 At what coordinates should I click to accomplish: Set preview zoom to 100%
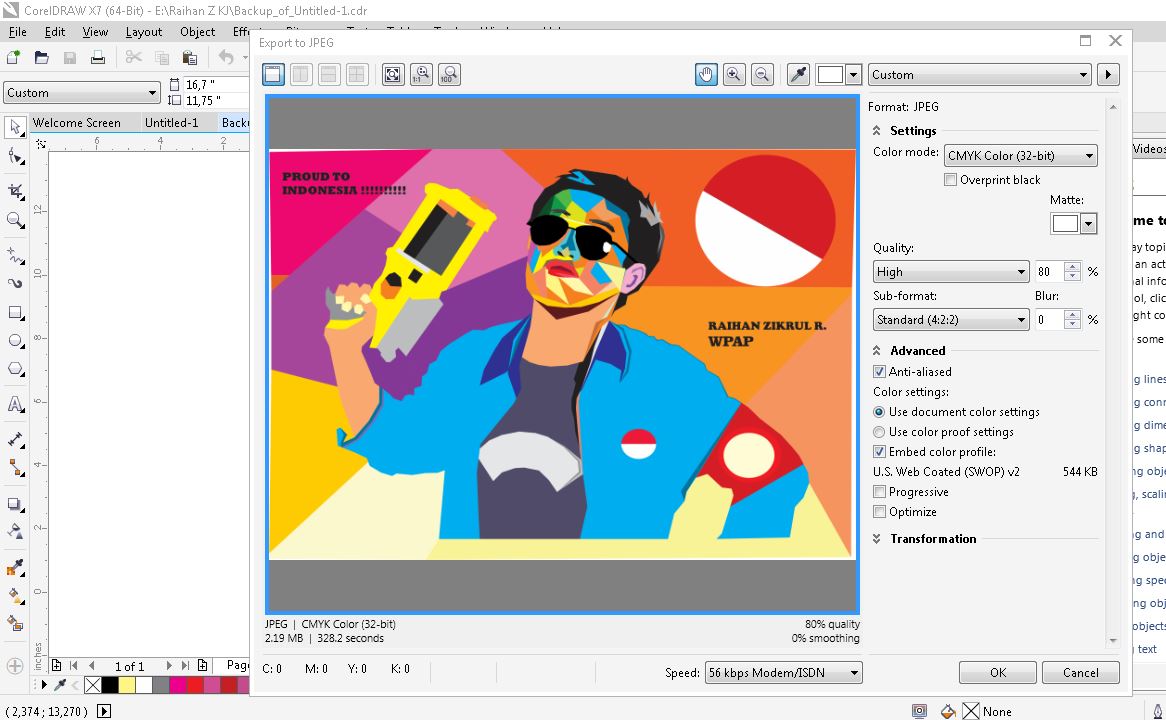[x=449, y=74]
